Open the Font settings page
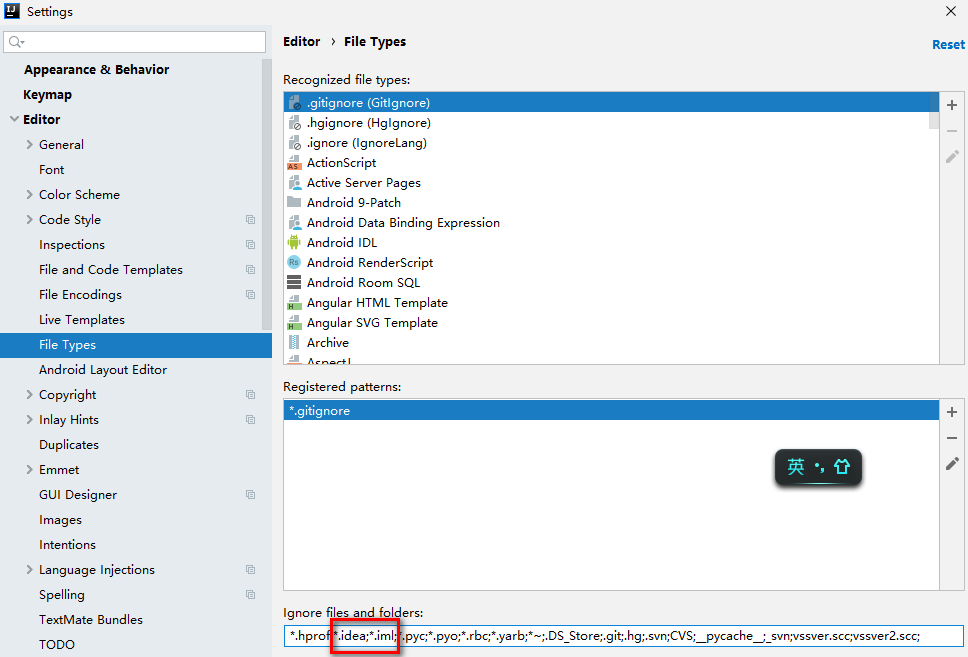Viewport: 968px width, 657px height. [51, 170]
